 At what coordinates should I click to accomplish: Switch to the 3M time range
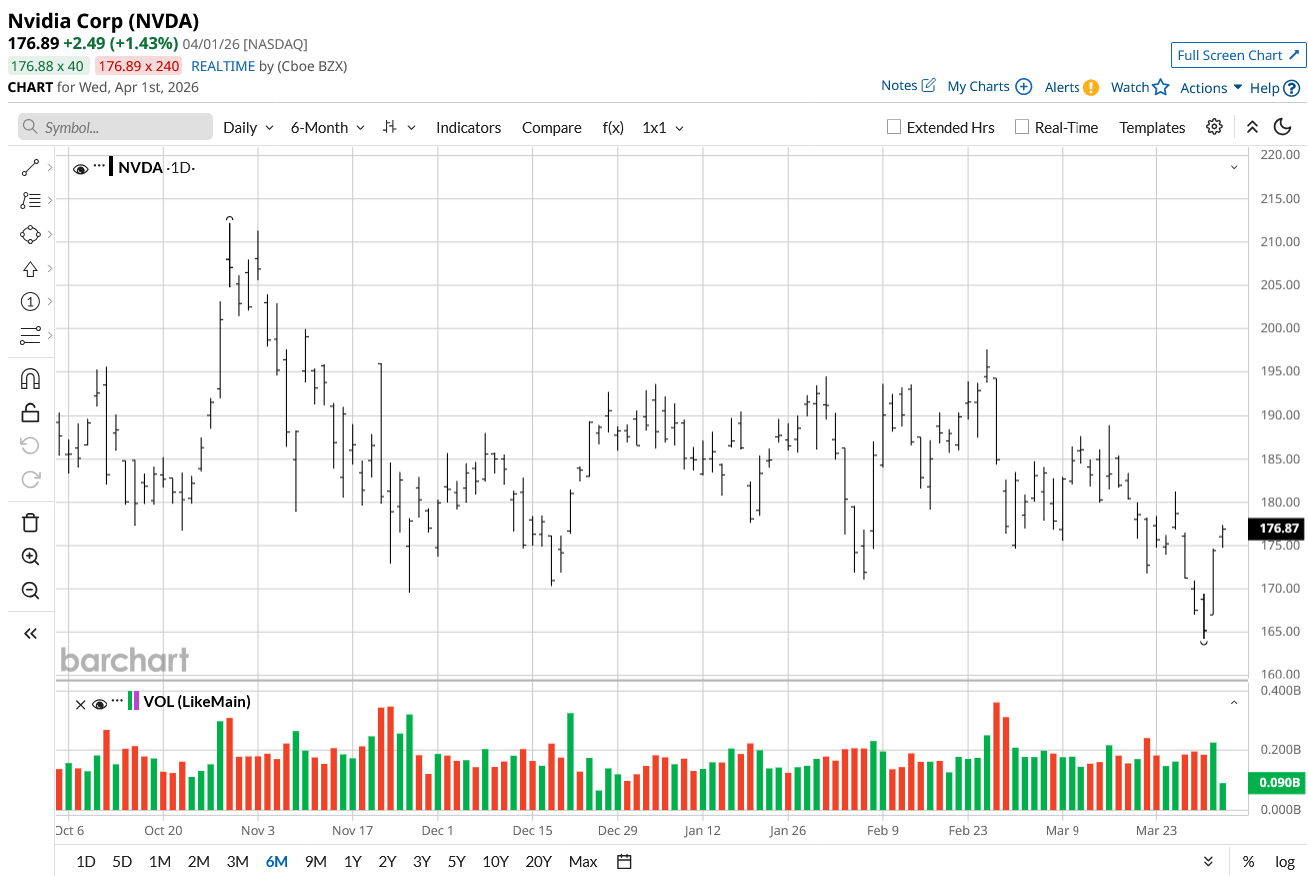(x=237, y=861)
